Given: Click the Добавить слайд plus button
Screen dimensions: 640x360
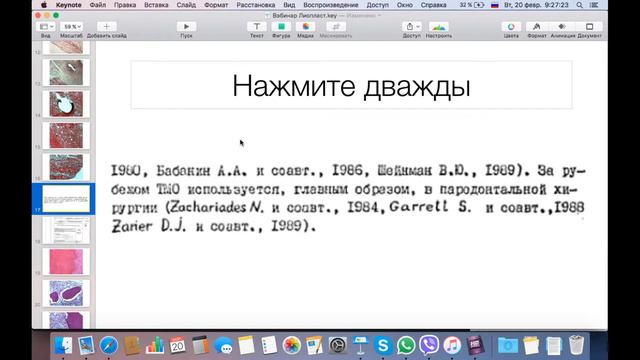Looking at the screenshot, I should (106, 27).
